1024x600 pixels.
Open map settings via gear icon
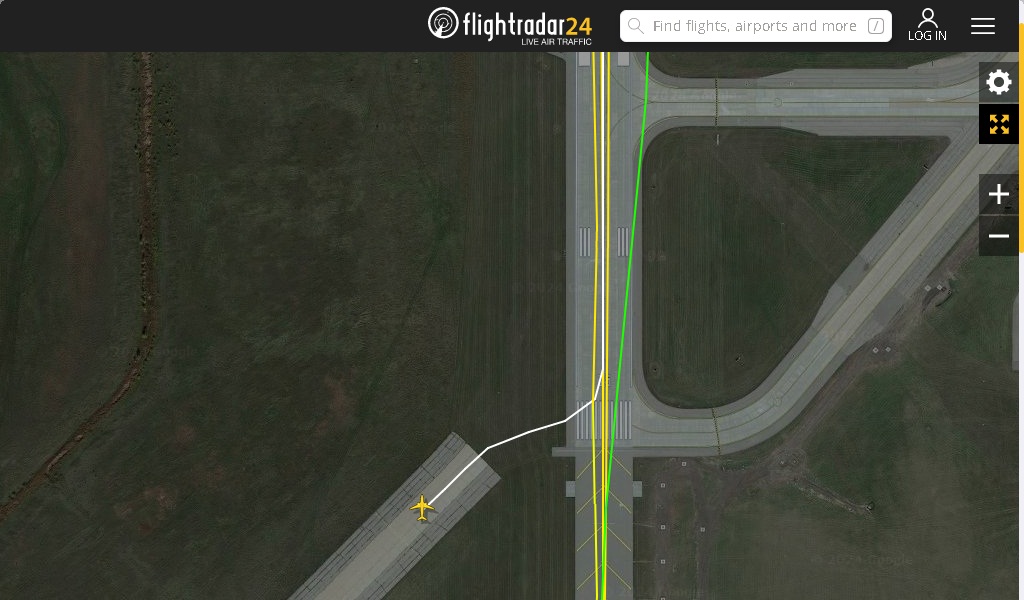[x=999, y=82]
